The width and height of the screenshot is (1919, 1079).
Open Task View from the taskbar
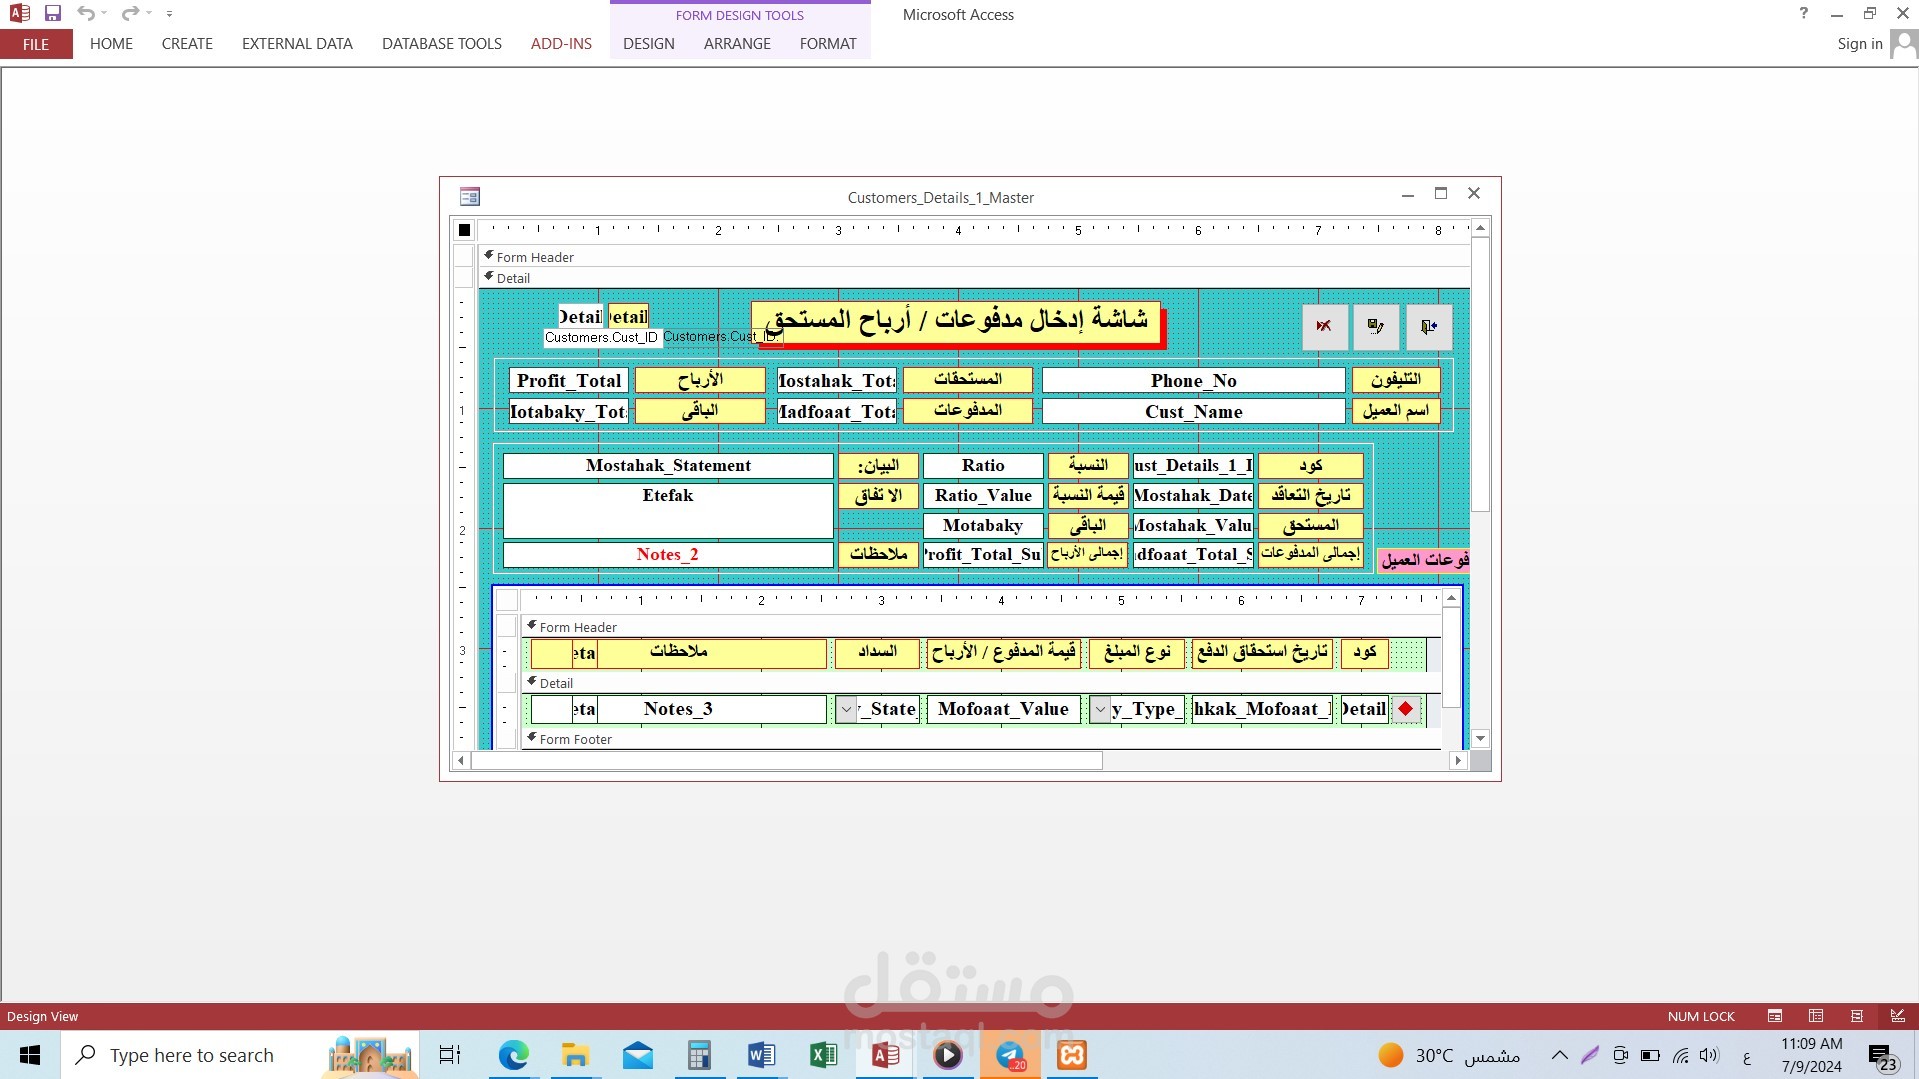coord(450,1055)
